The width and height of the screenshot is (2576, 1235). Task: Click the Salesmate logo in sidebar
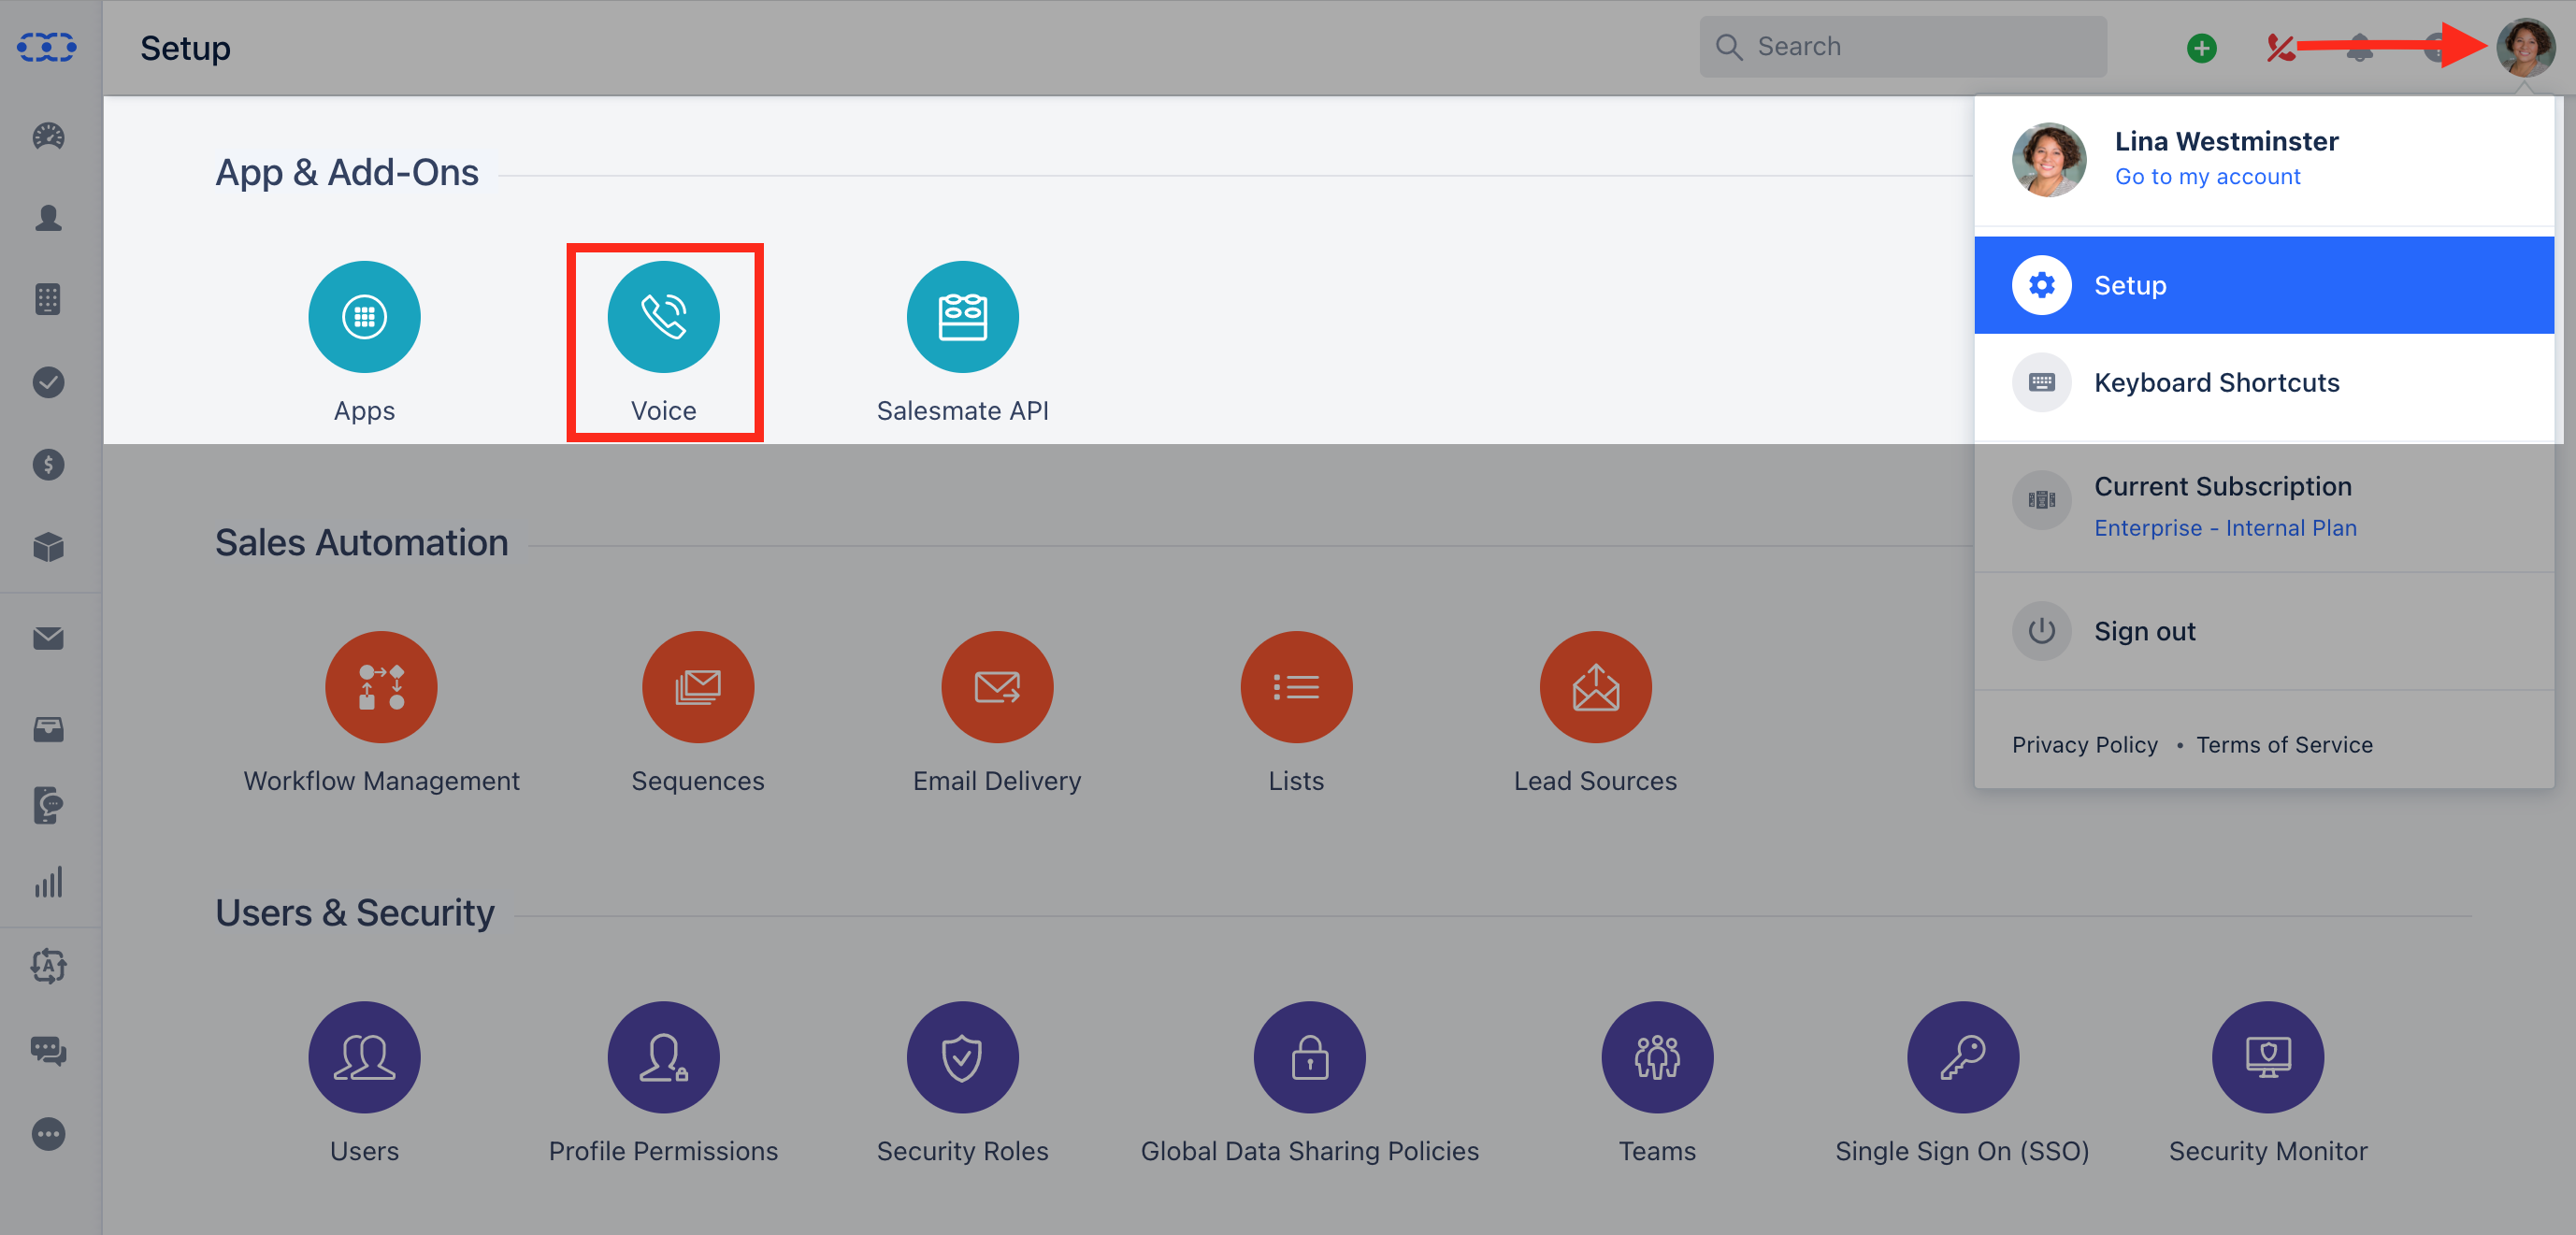click(47, 47)
